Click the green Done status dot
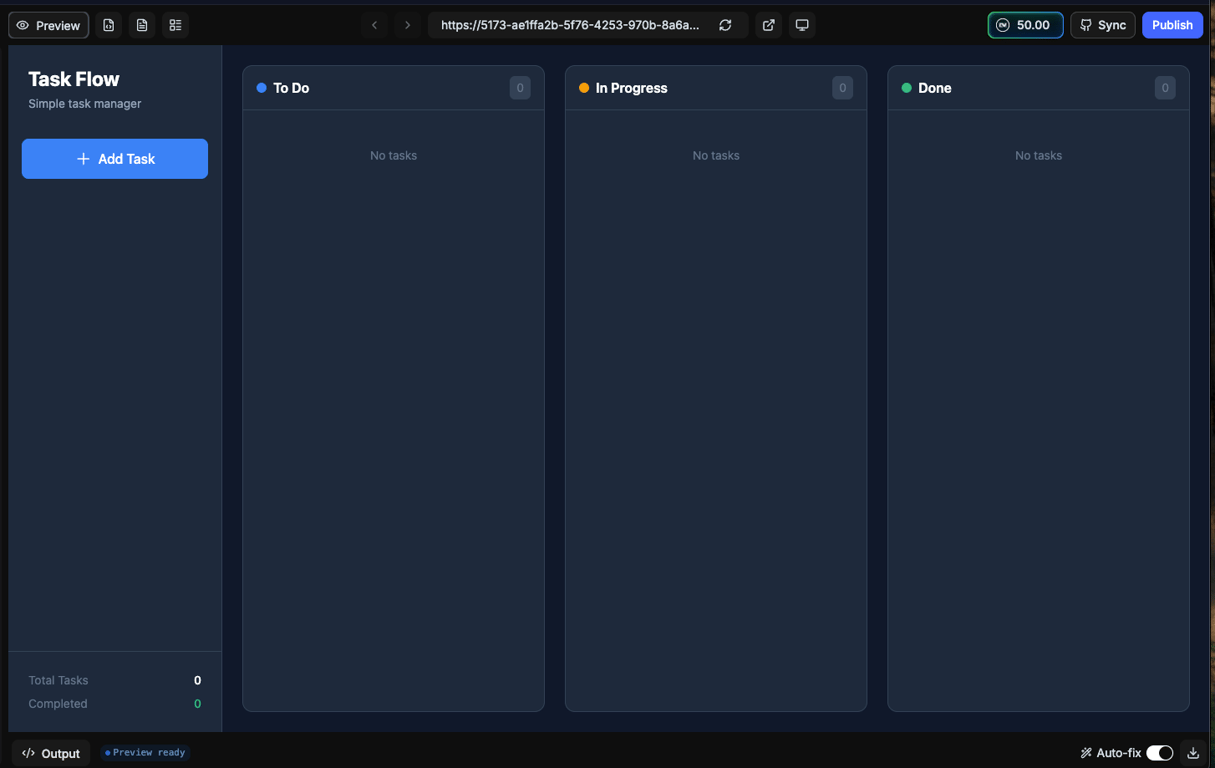The image size is (1215, 768). coord(907,88)
